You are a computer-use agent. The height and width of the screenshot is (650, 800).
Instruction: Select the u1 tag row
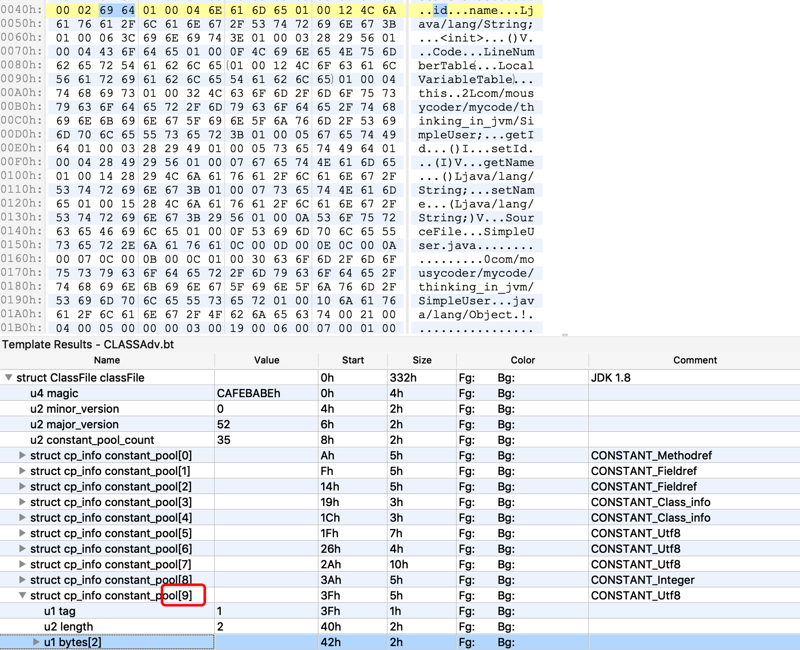(400, 611)
